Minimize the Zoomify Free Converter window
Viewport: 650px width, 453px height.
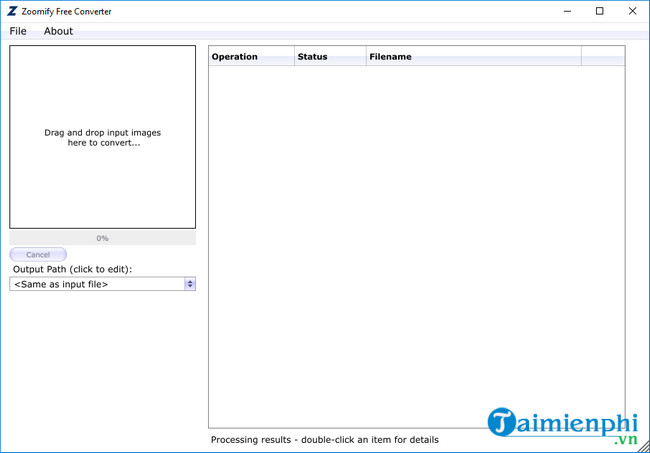[x=568, y=11]
